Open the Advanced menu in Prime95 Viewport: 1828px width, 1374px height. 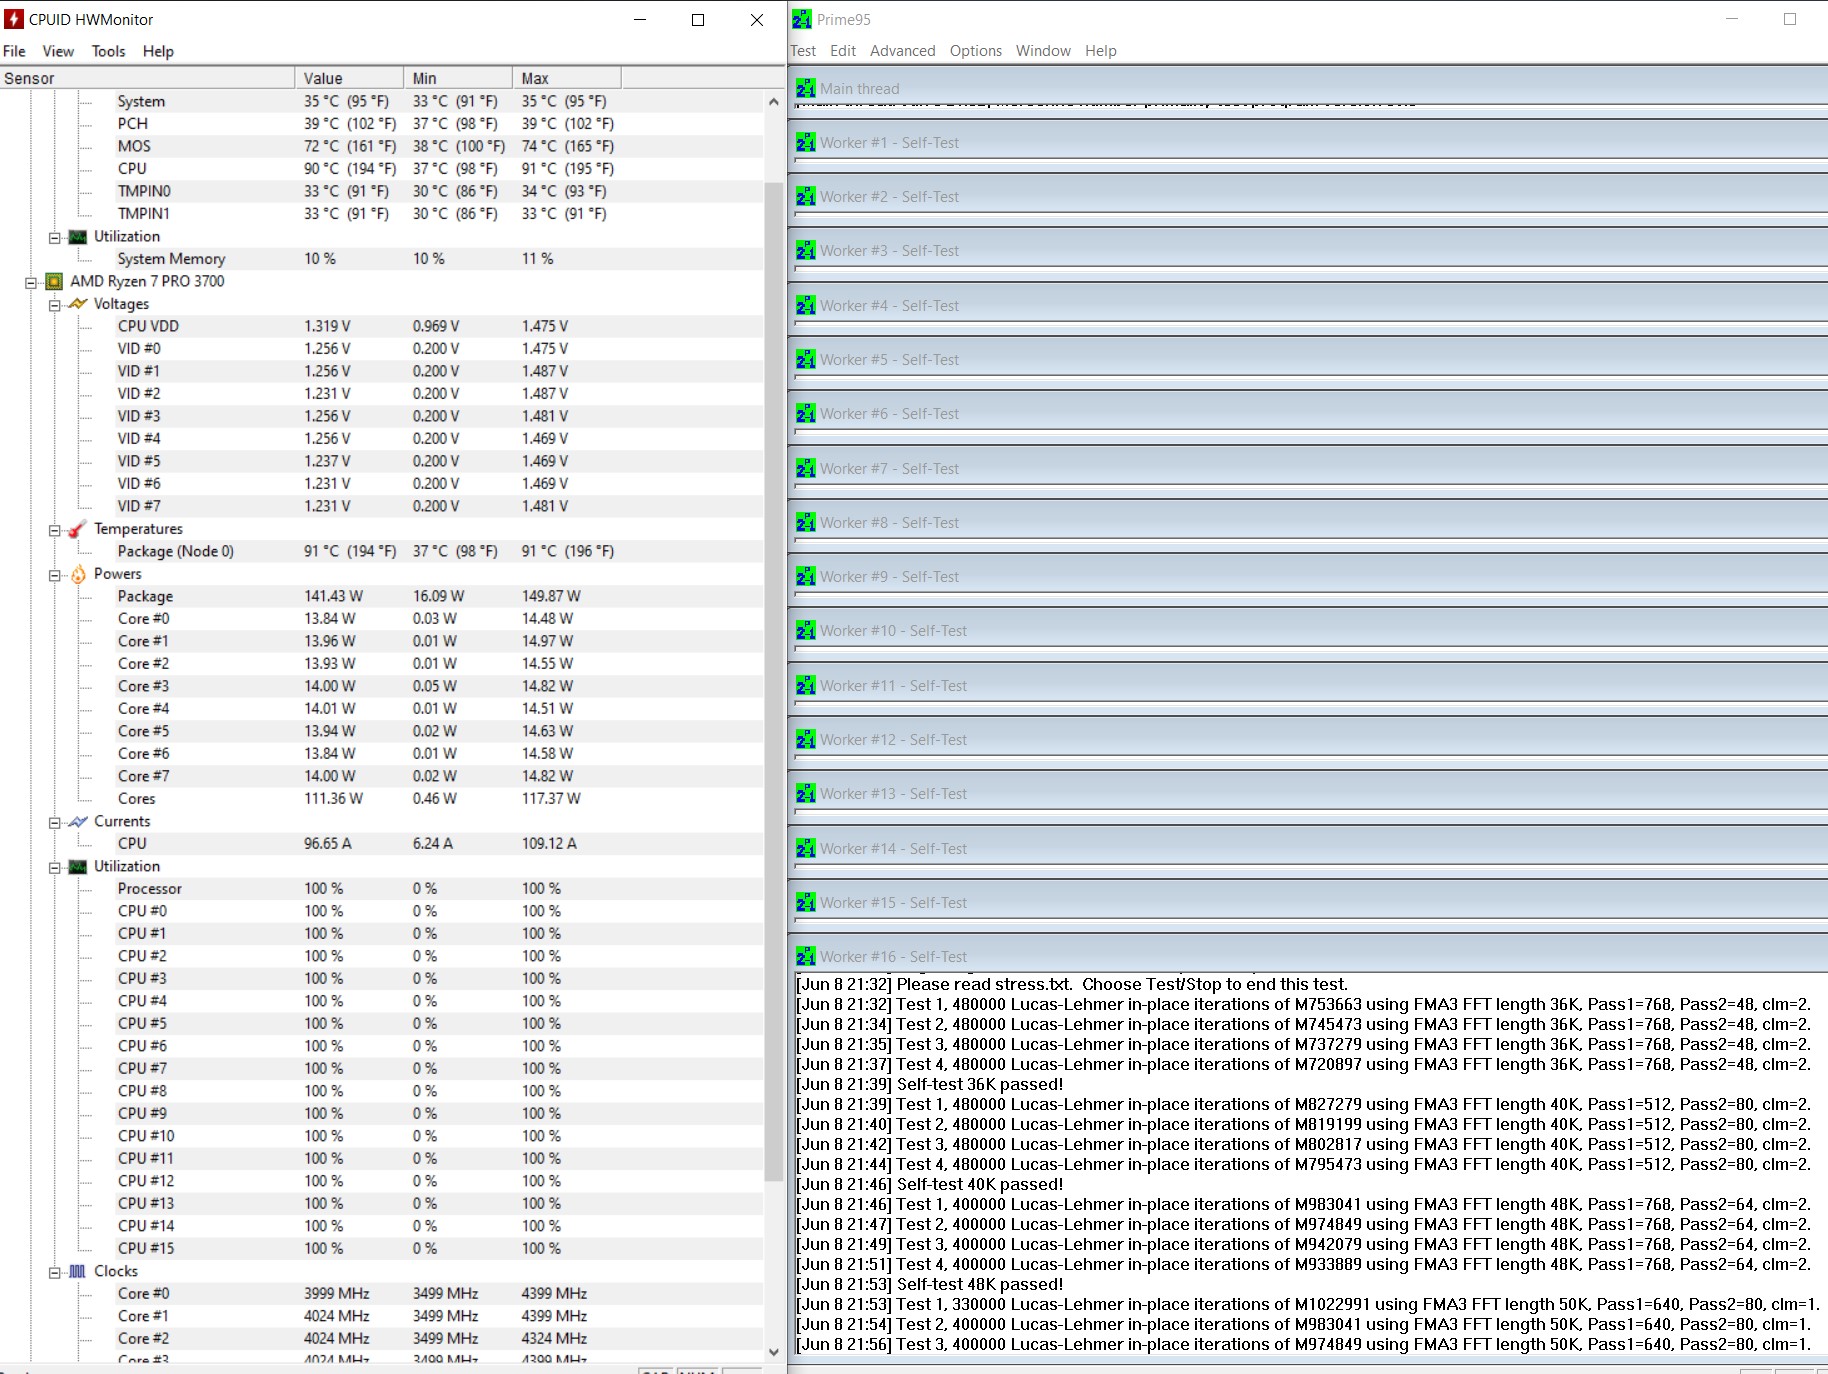(x=902, y=51)
